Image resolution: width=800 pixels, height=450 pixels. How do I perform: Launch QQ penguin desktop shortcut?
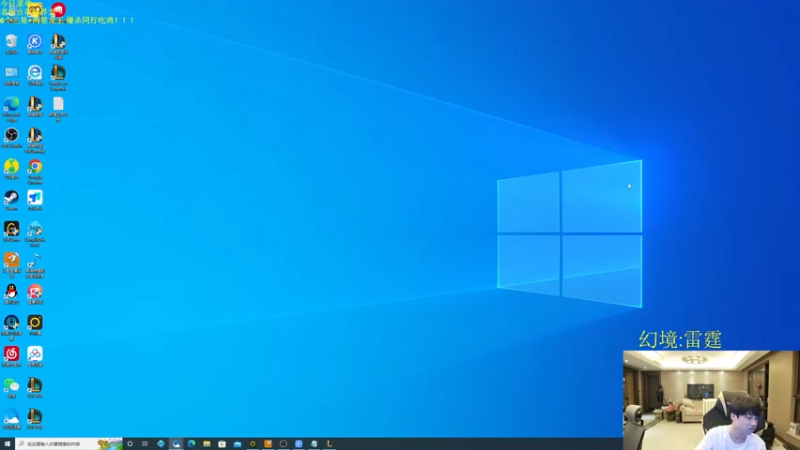(11, 294)
